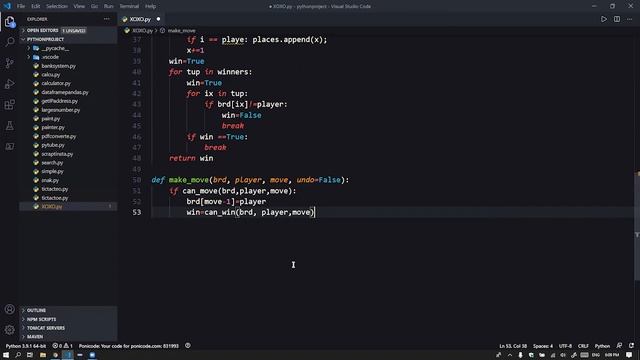The height and width of the screenshot is (360, 640).
Task: Open File Explorer from taskbar
Action: click(43, 355)
